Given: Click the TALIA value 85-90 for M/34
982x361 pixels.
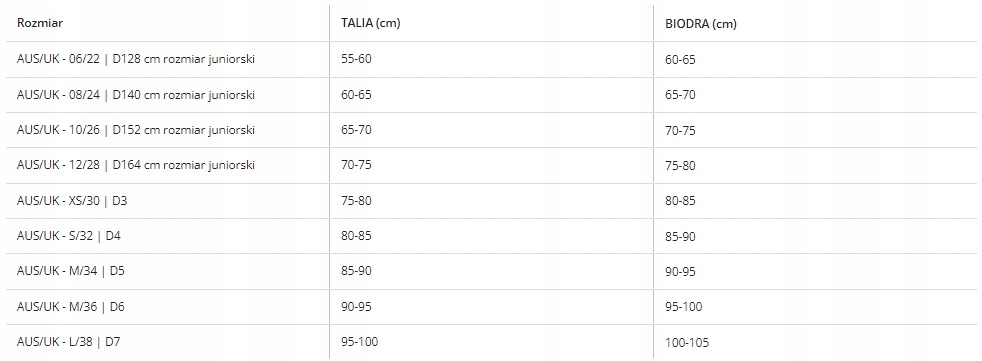Looking at the screenshot, I should [356, 271].
